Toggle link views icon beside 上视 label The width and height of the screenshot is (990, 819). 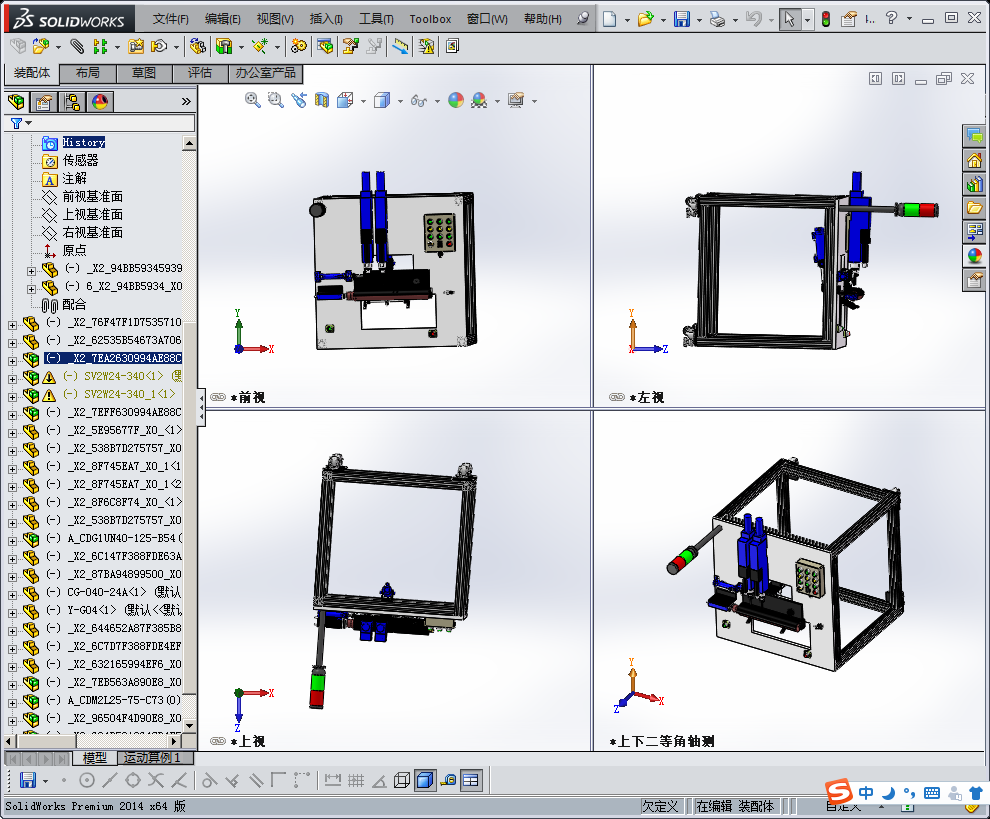pos(218,741)
